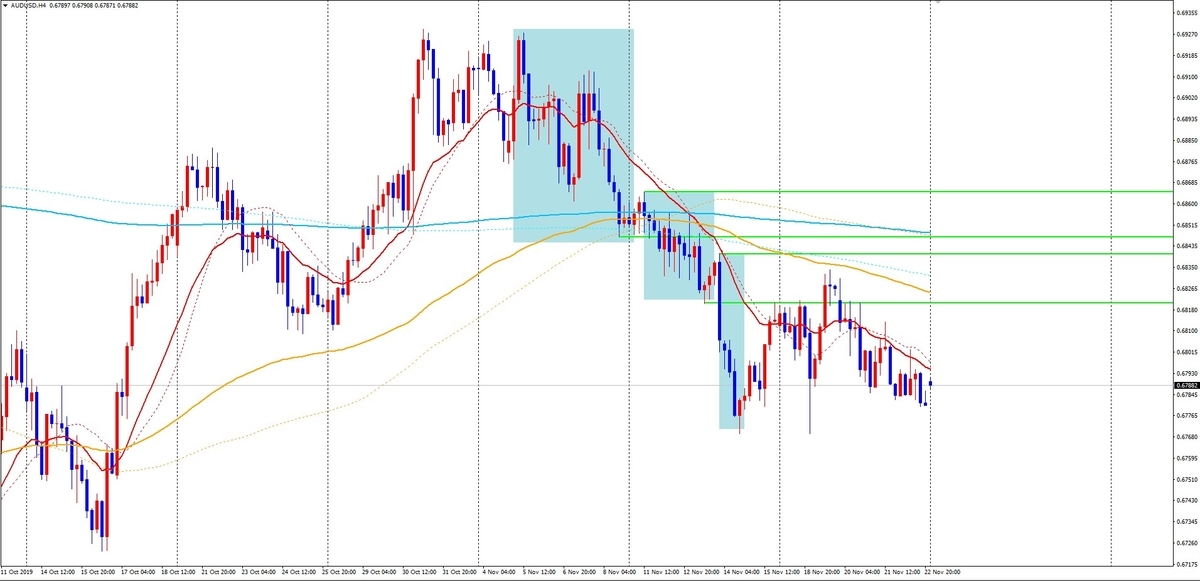Select the 25 Oct 20:00 time label
Viewport: 1200px width, 581px height.
point(341,573)
